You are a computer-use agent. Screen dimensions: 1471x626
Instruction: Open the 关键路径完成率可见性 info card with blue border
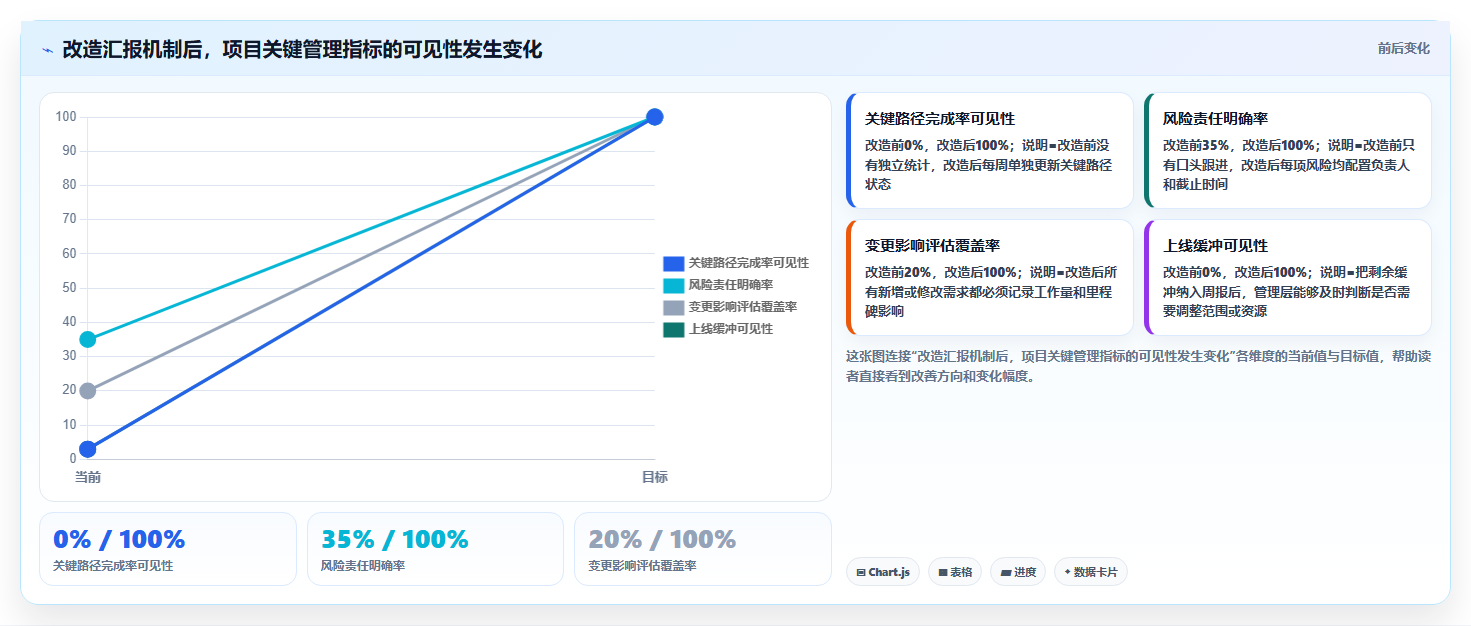(x=990, y=151)
